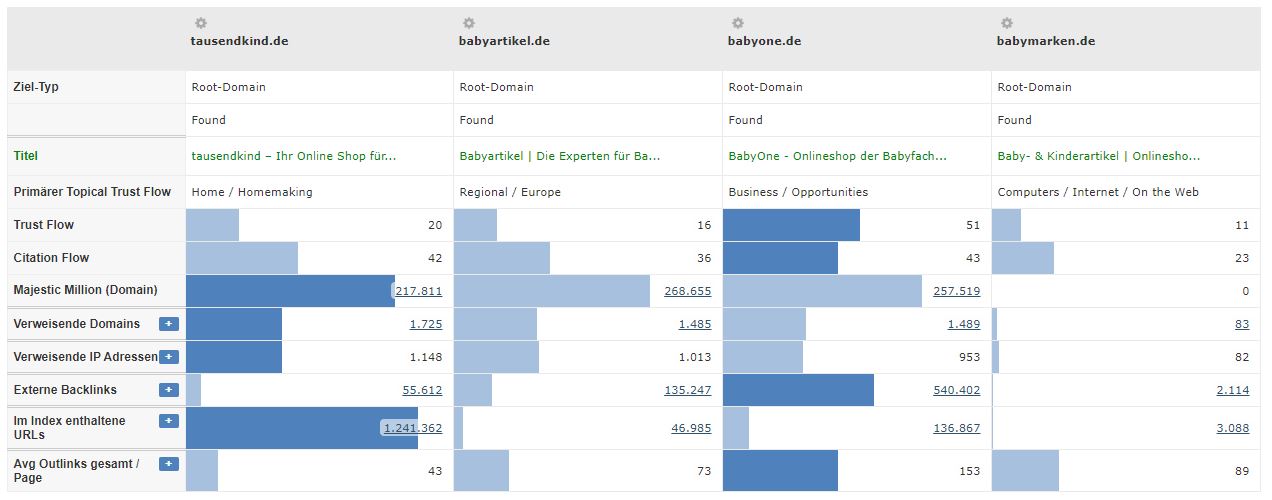Open referring domains count 1.485
This screenshot has width=1272, height=500.
695,324
